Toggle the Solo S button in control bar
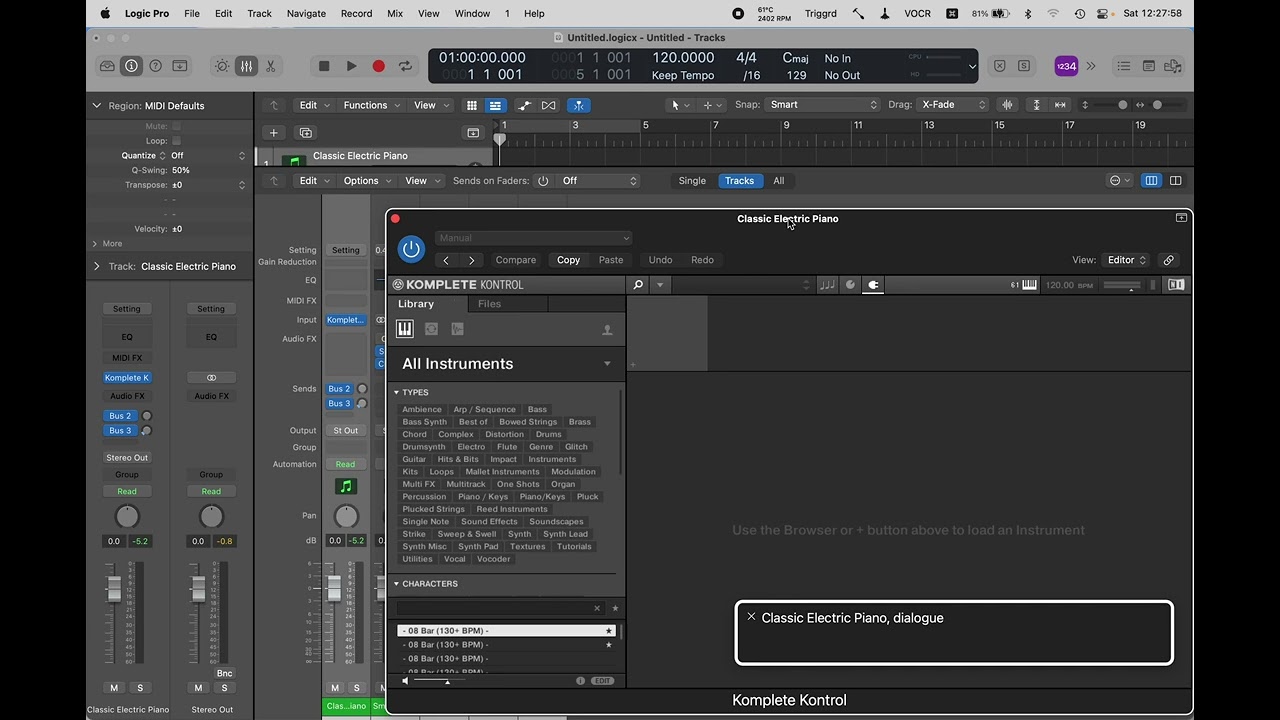This screenshot has width=1280, height=720. (1024, 66)
